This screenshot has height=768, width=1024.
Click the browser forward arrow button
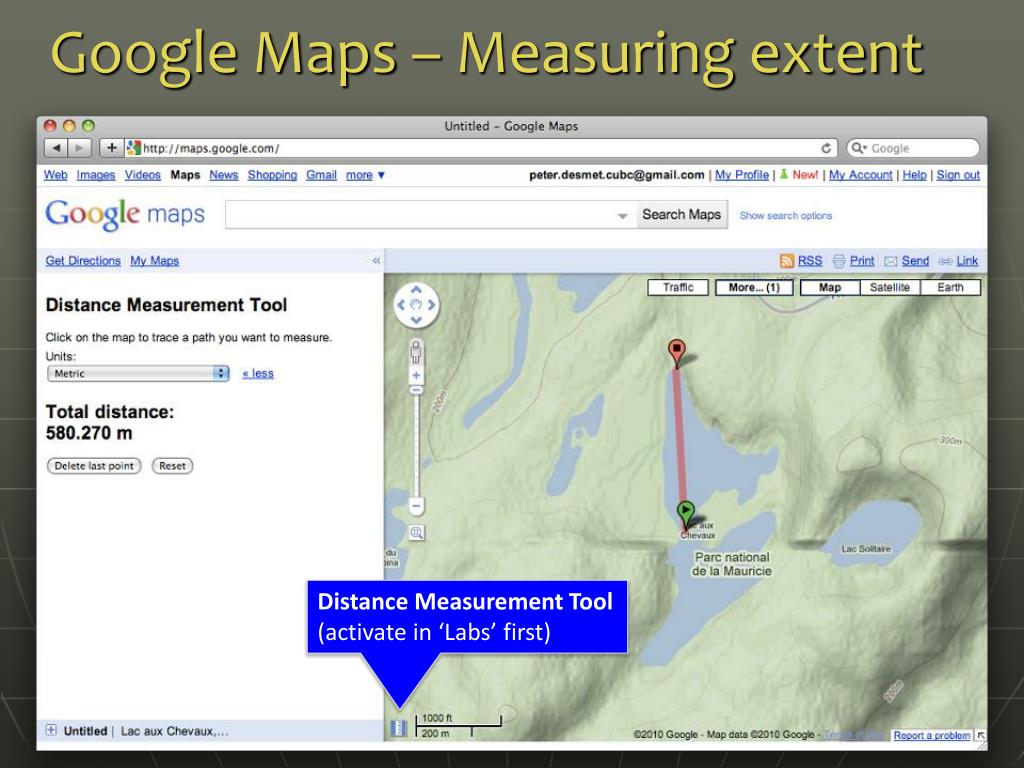[80, 148]
